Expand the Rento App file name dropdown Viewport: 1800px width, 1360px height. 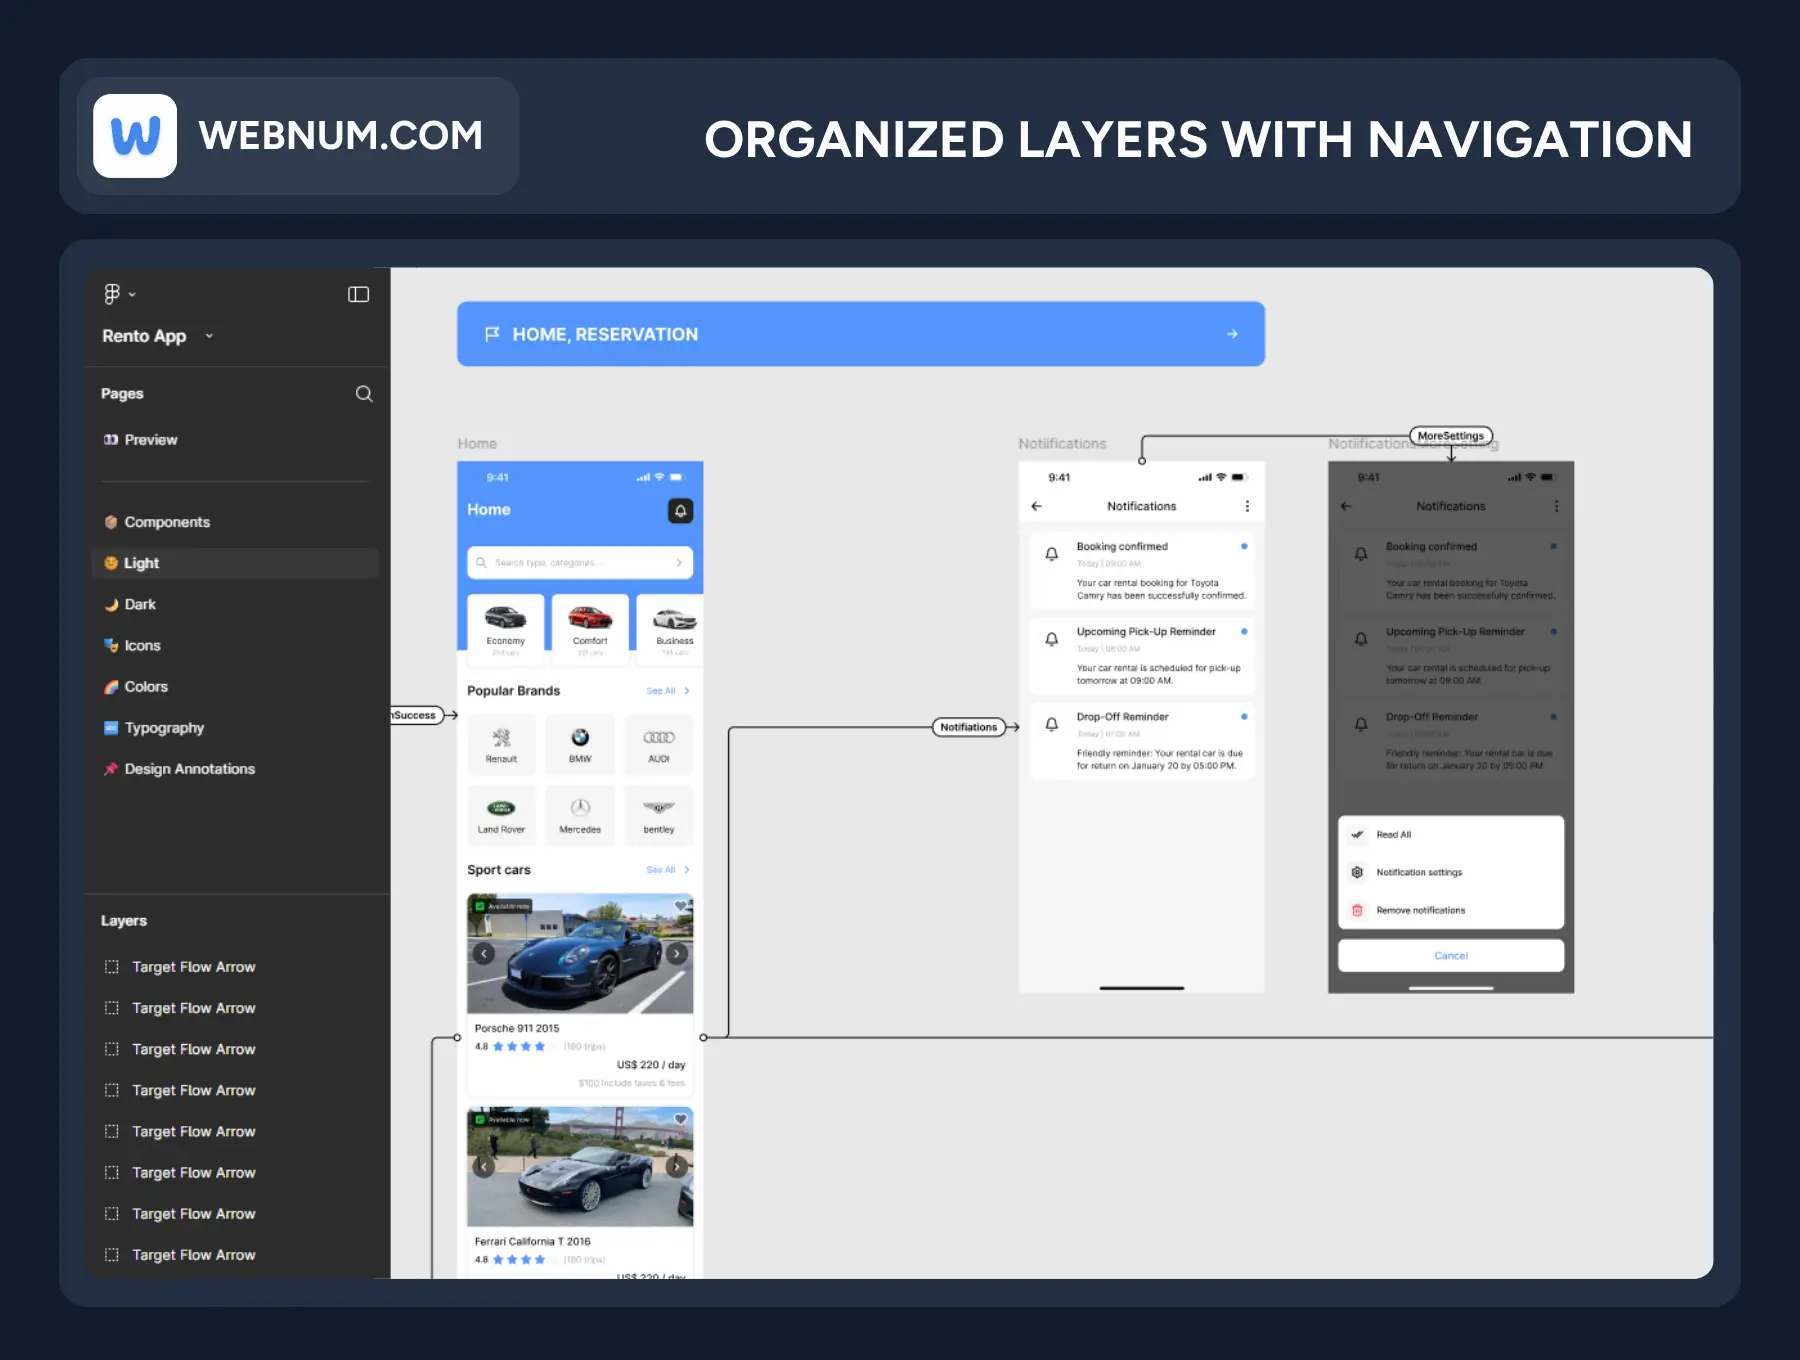pos(209,336)
